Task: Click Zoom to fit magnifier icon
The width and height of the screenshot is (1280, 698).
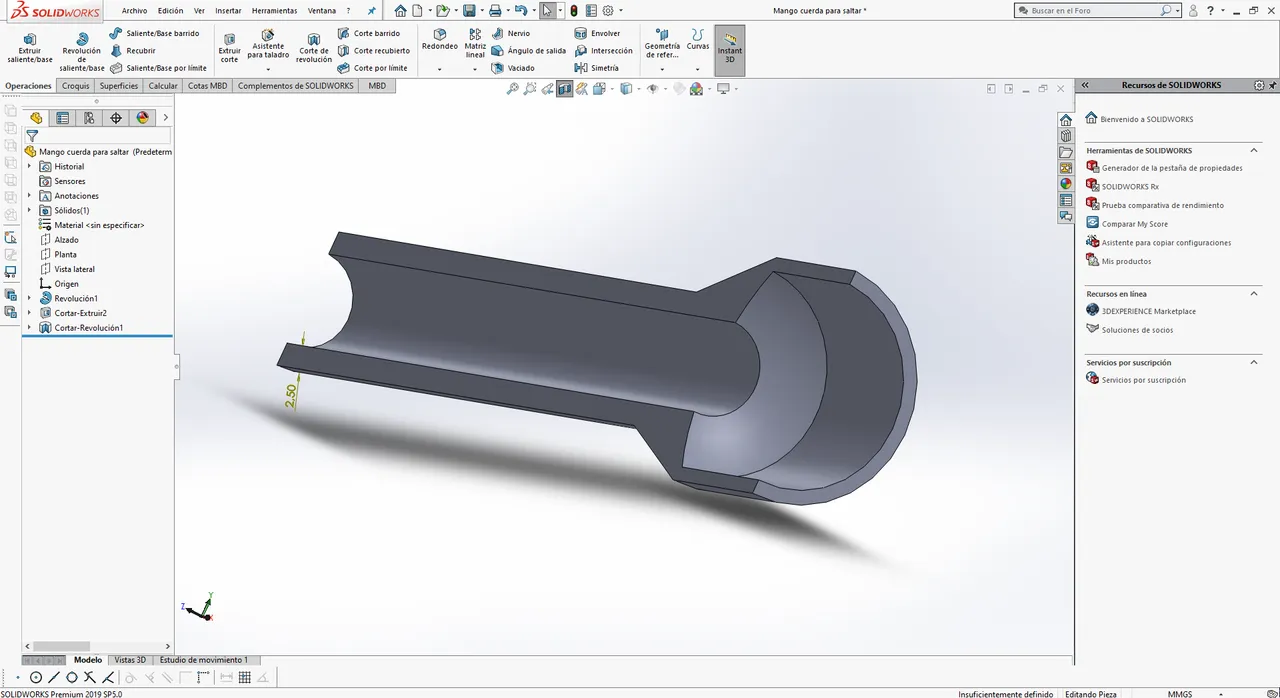Action: [x=513, y=89]
